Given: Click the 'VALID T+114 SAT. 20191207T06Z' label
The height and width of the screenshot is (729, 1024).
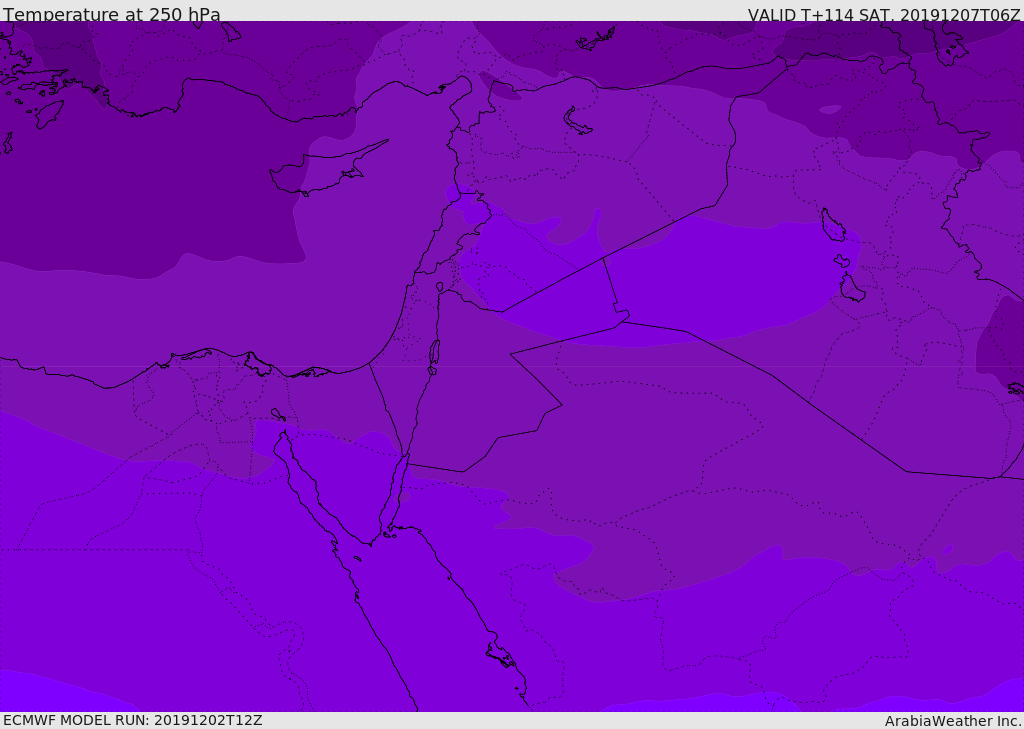Looking at the screenshot, I should pyautogui.click(x=884, y=14).
